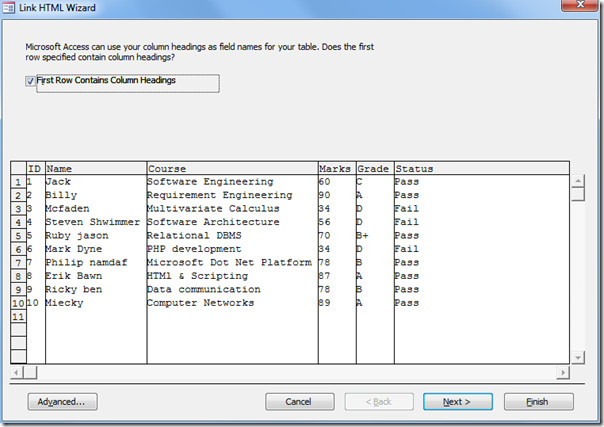Click the vertical scrollbar up arrow
Screen dimensions: 604x427
click(x=578, y=181)
